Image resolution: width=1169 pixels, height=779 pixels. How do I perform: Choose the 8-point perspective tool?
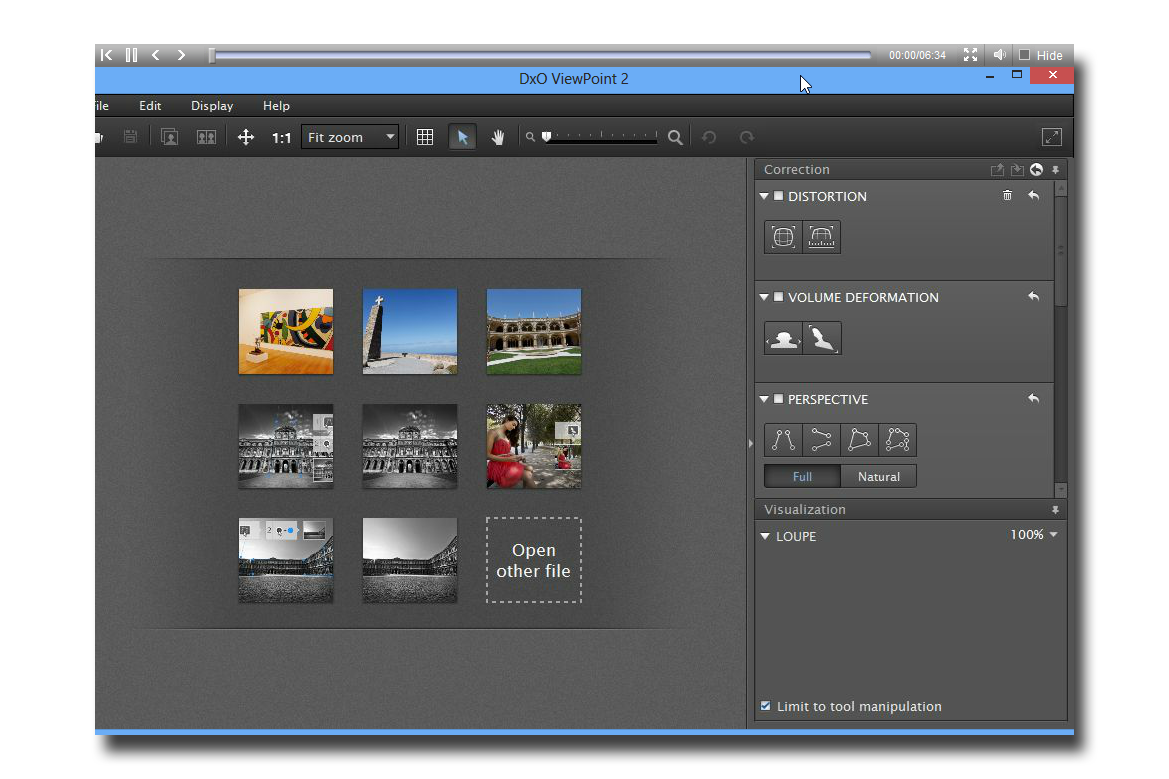(897, 440)
